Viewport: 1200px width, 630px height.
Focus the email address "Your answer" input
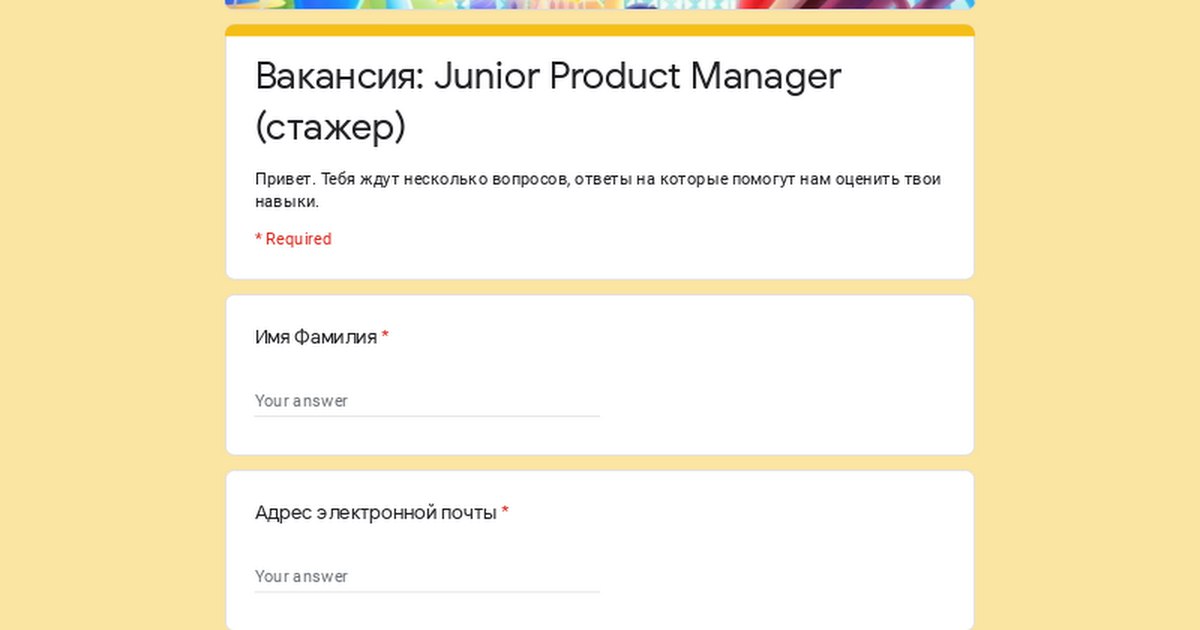pos(426,576)
